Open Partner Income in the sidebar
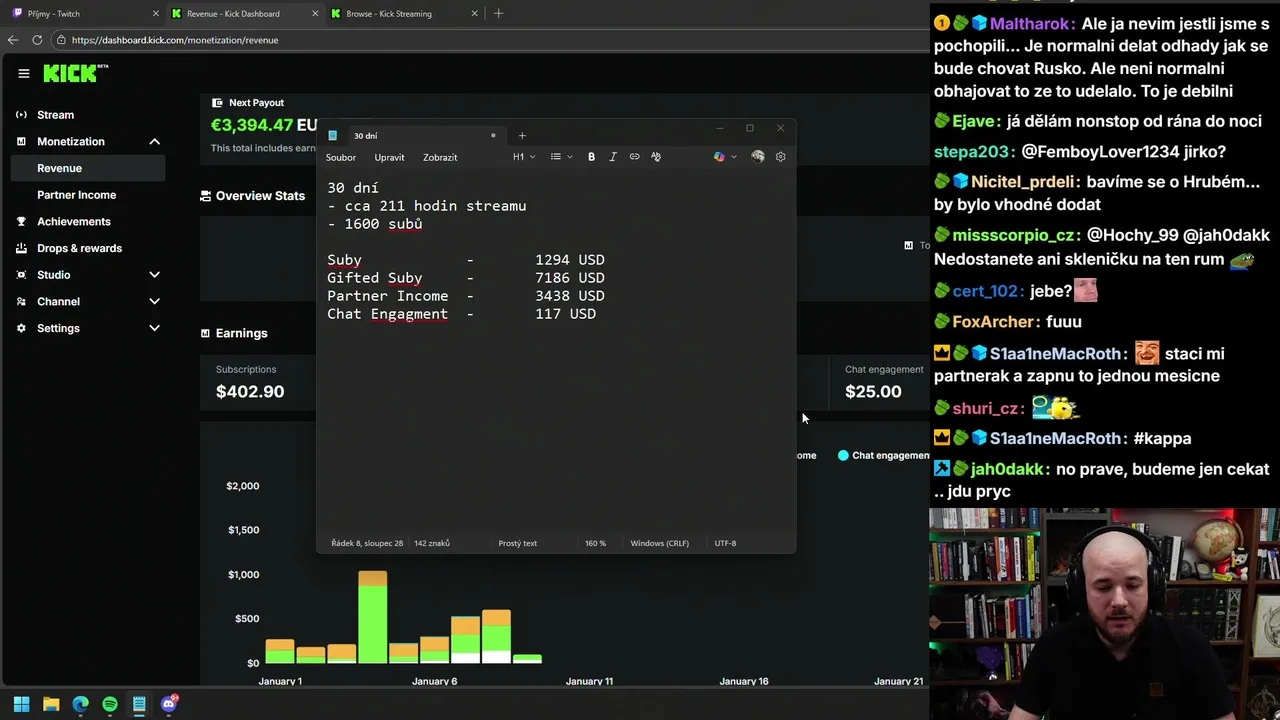 (x=76, y=195)
